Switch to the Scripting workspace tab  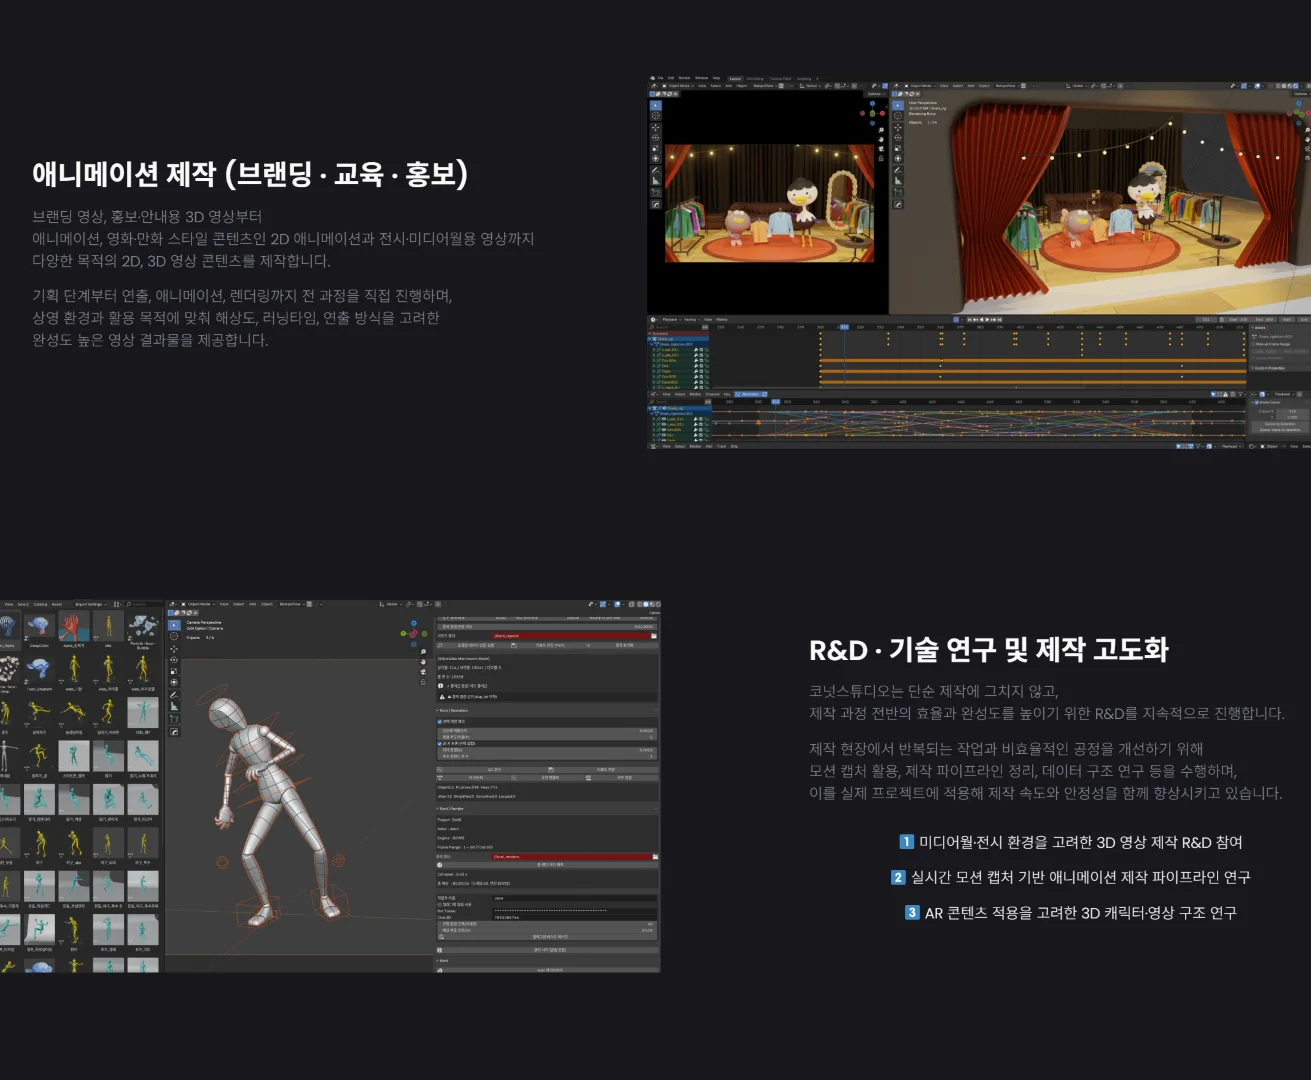click(x=804, y=79)
